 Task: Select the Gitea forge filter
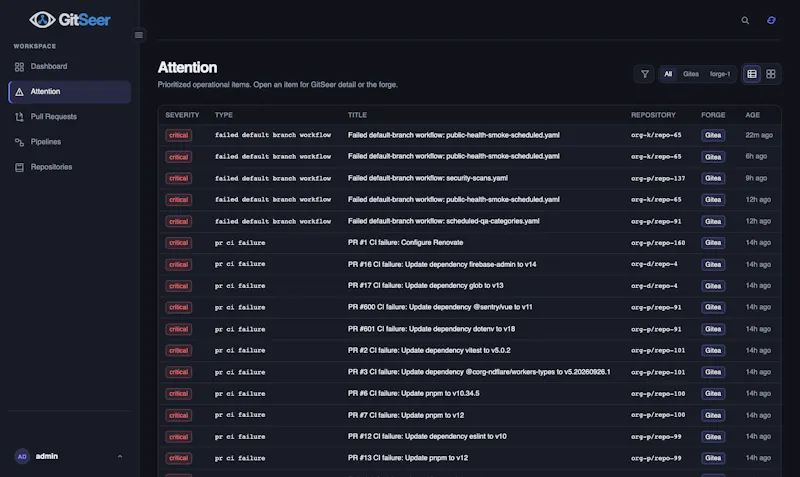point(691,74)
